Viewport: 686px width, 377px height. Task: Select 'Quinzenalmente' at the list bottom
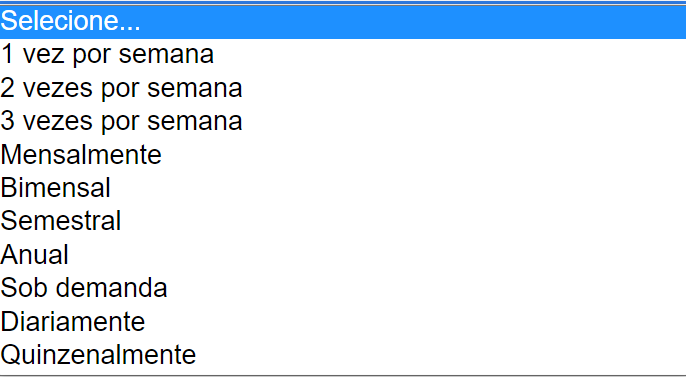pyautogui.click(x=343, y=354)
